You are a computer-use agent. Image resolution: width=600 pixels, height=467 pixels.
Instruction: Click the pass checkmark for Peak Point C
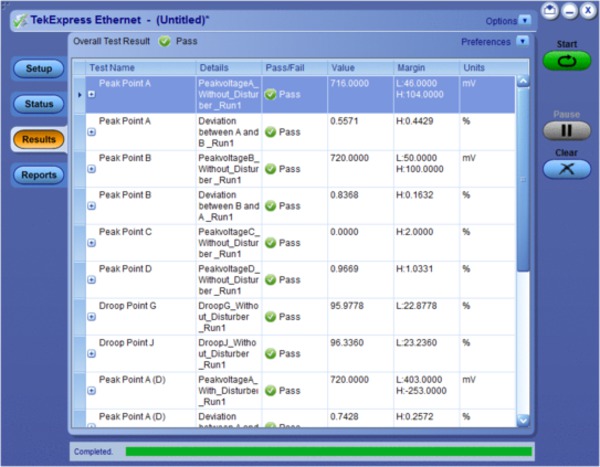[x=270, y=243]
